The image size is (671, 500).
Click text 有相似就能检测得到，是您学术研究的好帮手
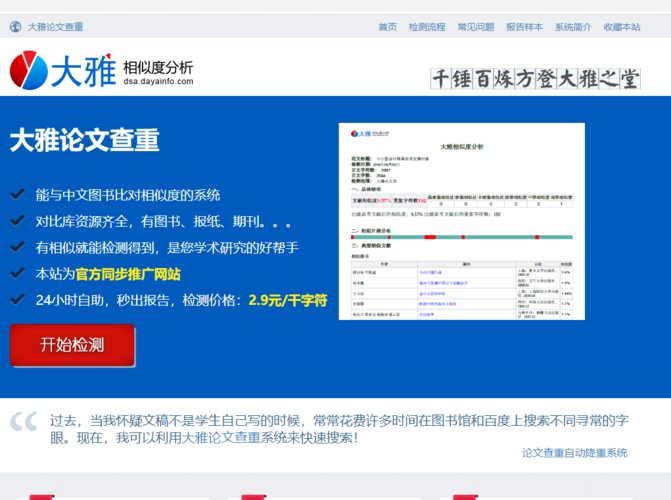pos(167,247)
